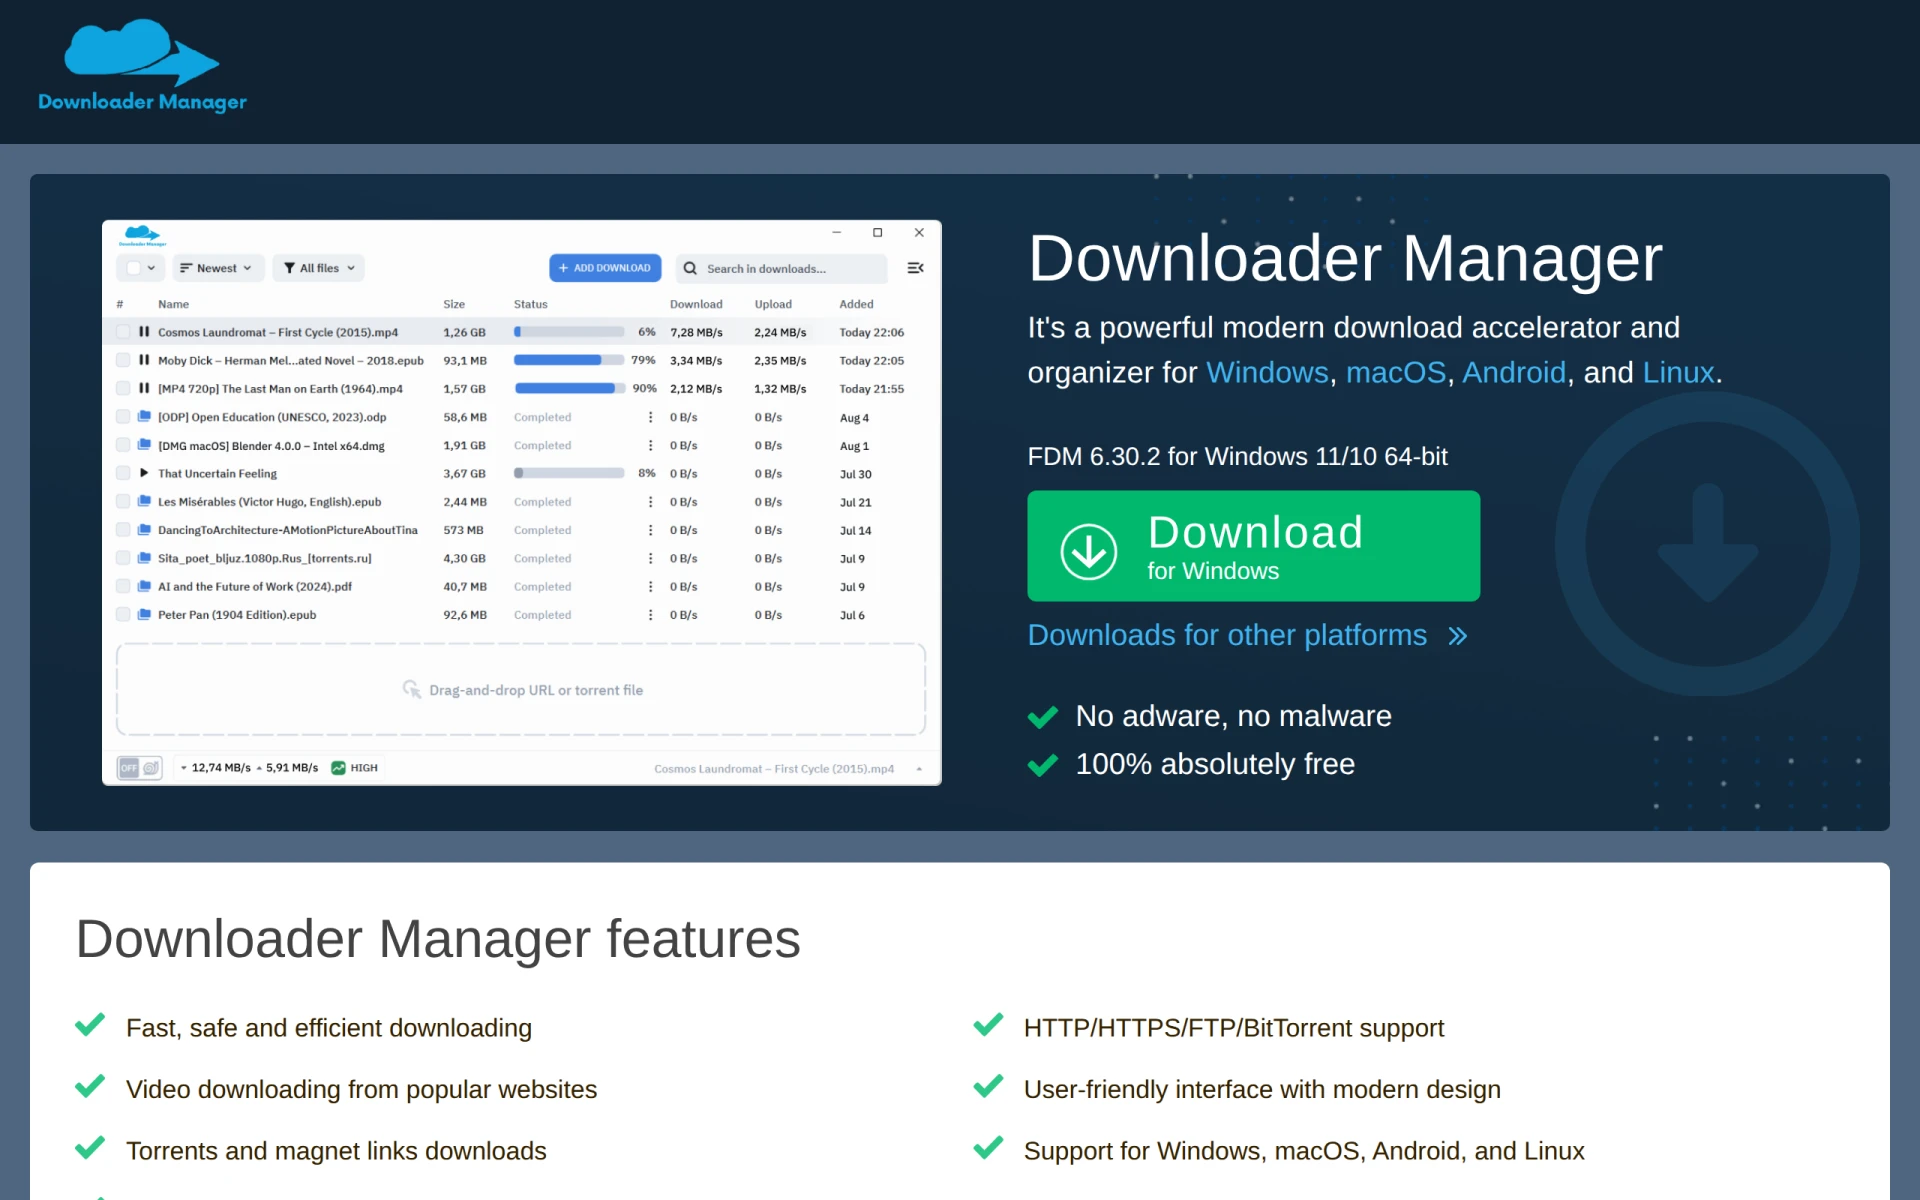This screenshot has height=1200, width=1920.
Task: Toggle the OFF snail mode switch
Action: click(x=140, y=768)
